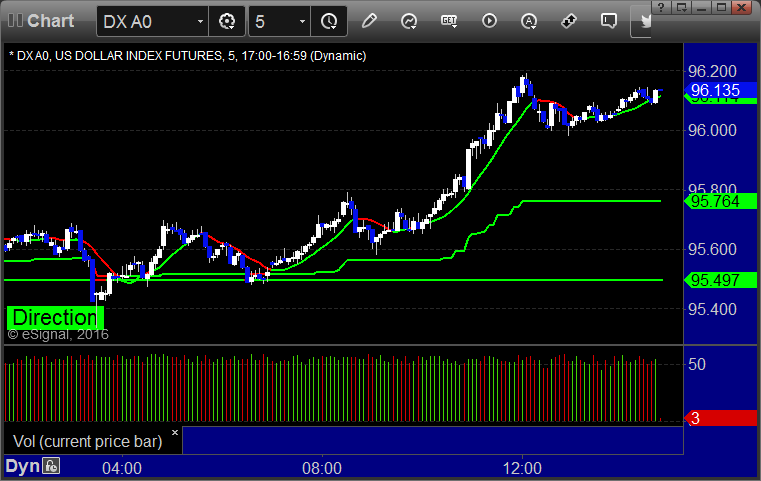The height and width of the screenshot is (481, 761).
Task: Expand the DX A0 symbol dropdown arrow
Action: tap(200, 22)
